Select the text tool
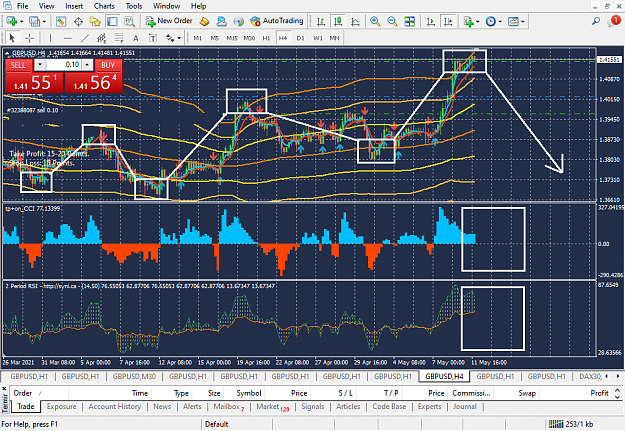 pos(136,38)
